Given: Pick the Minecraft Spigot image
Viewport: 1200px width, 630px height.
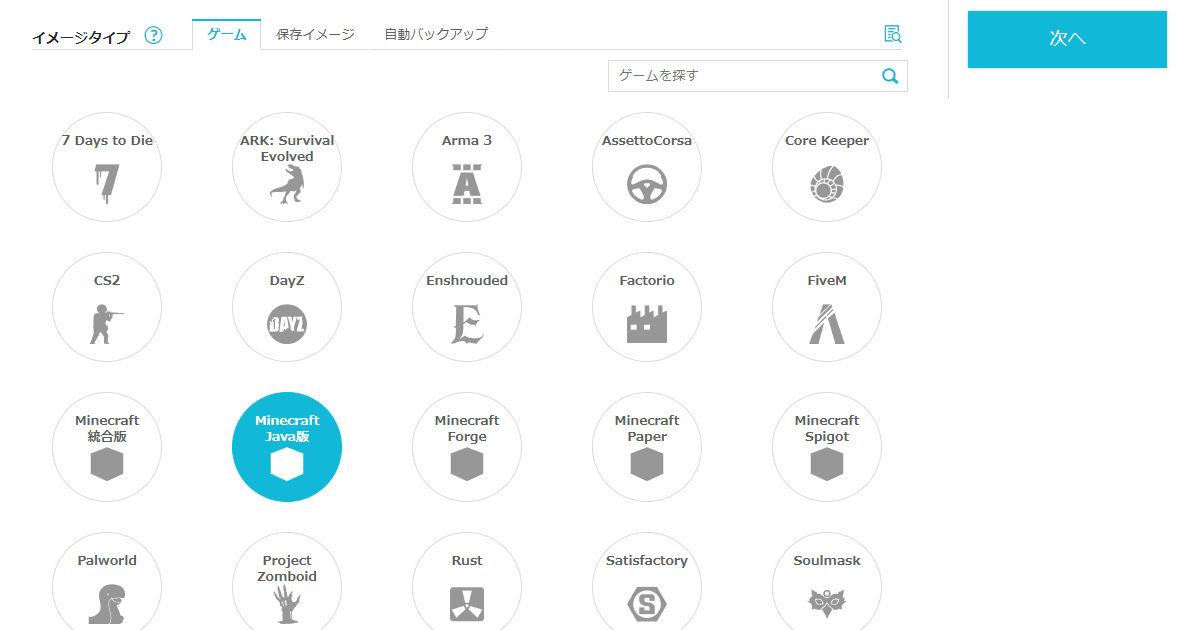Looking at the screenshot, I should point(827,447).
